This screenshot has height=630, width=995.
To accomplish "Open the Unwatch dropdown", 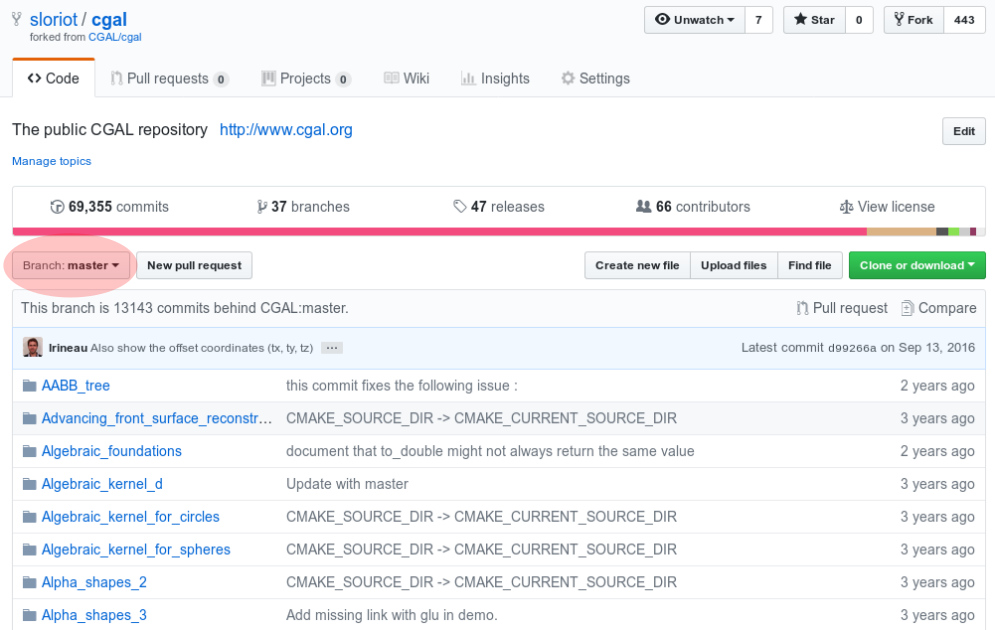I will 695,20.
